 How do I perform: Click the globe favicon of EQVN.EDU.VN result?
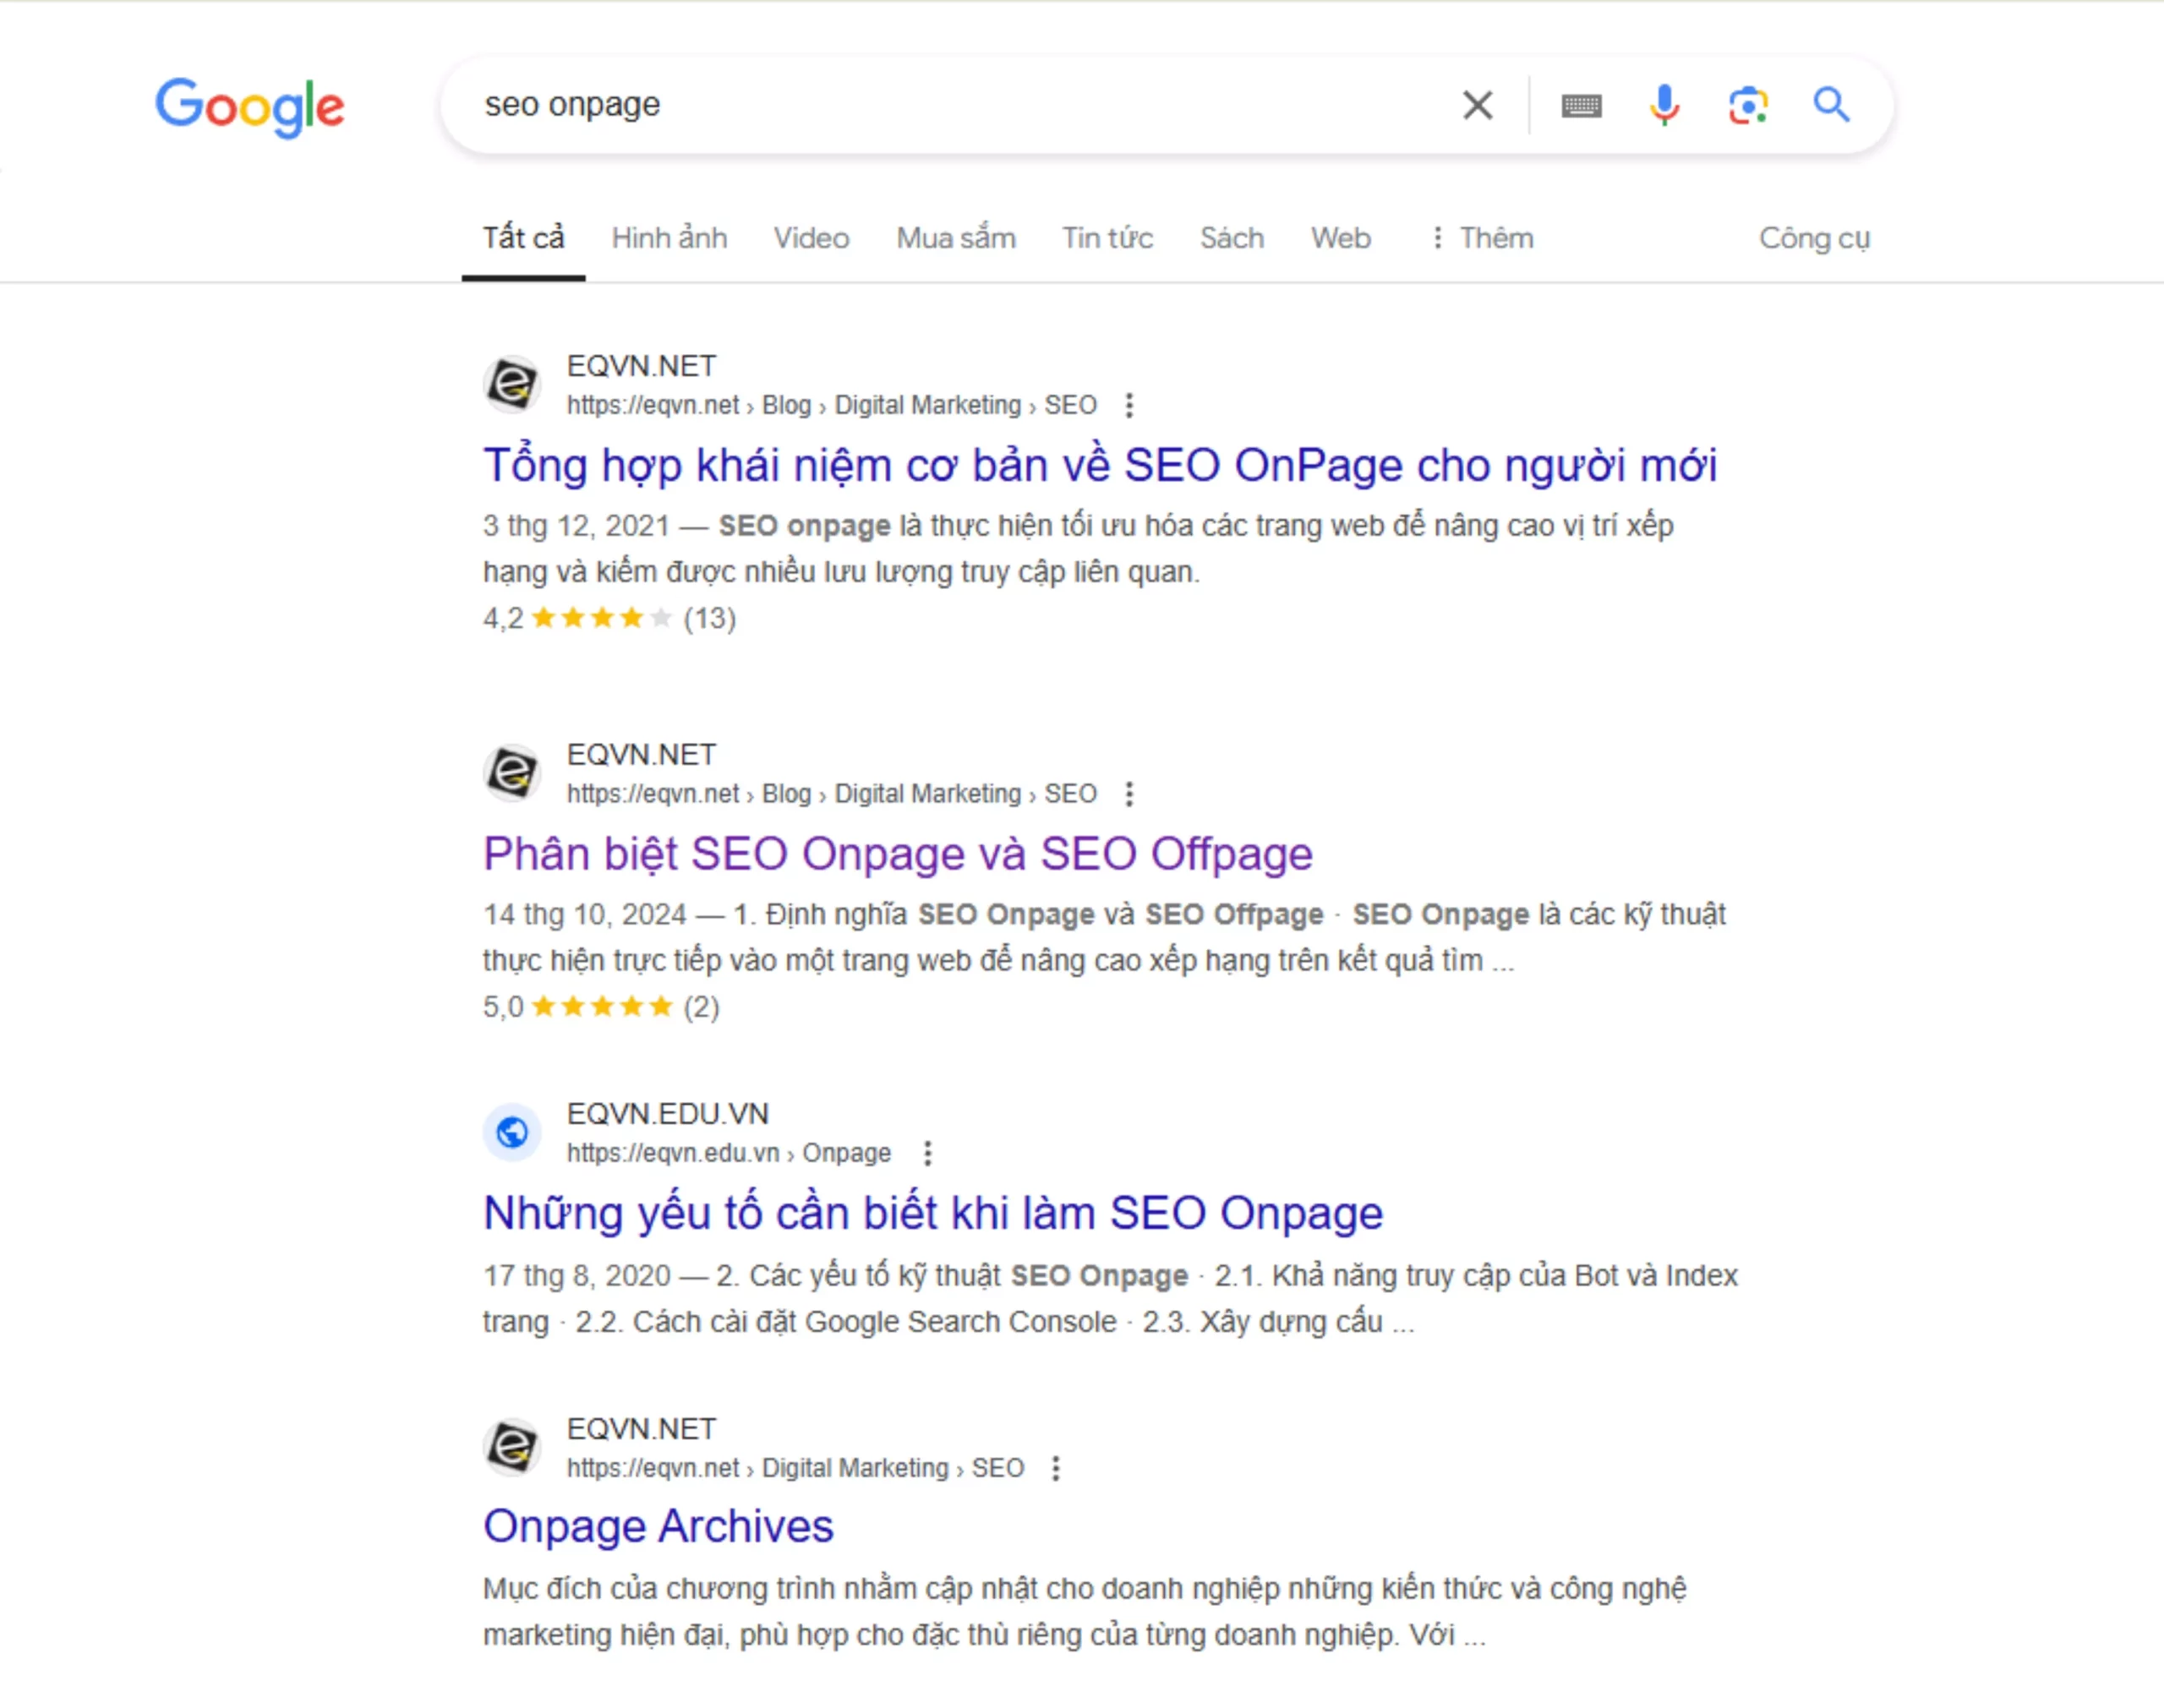point(512,1132)
